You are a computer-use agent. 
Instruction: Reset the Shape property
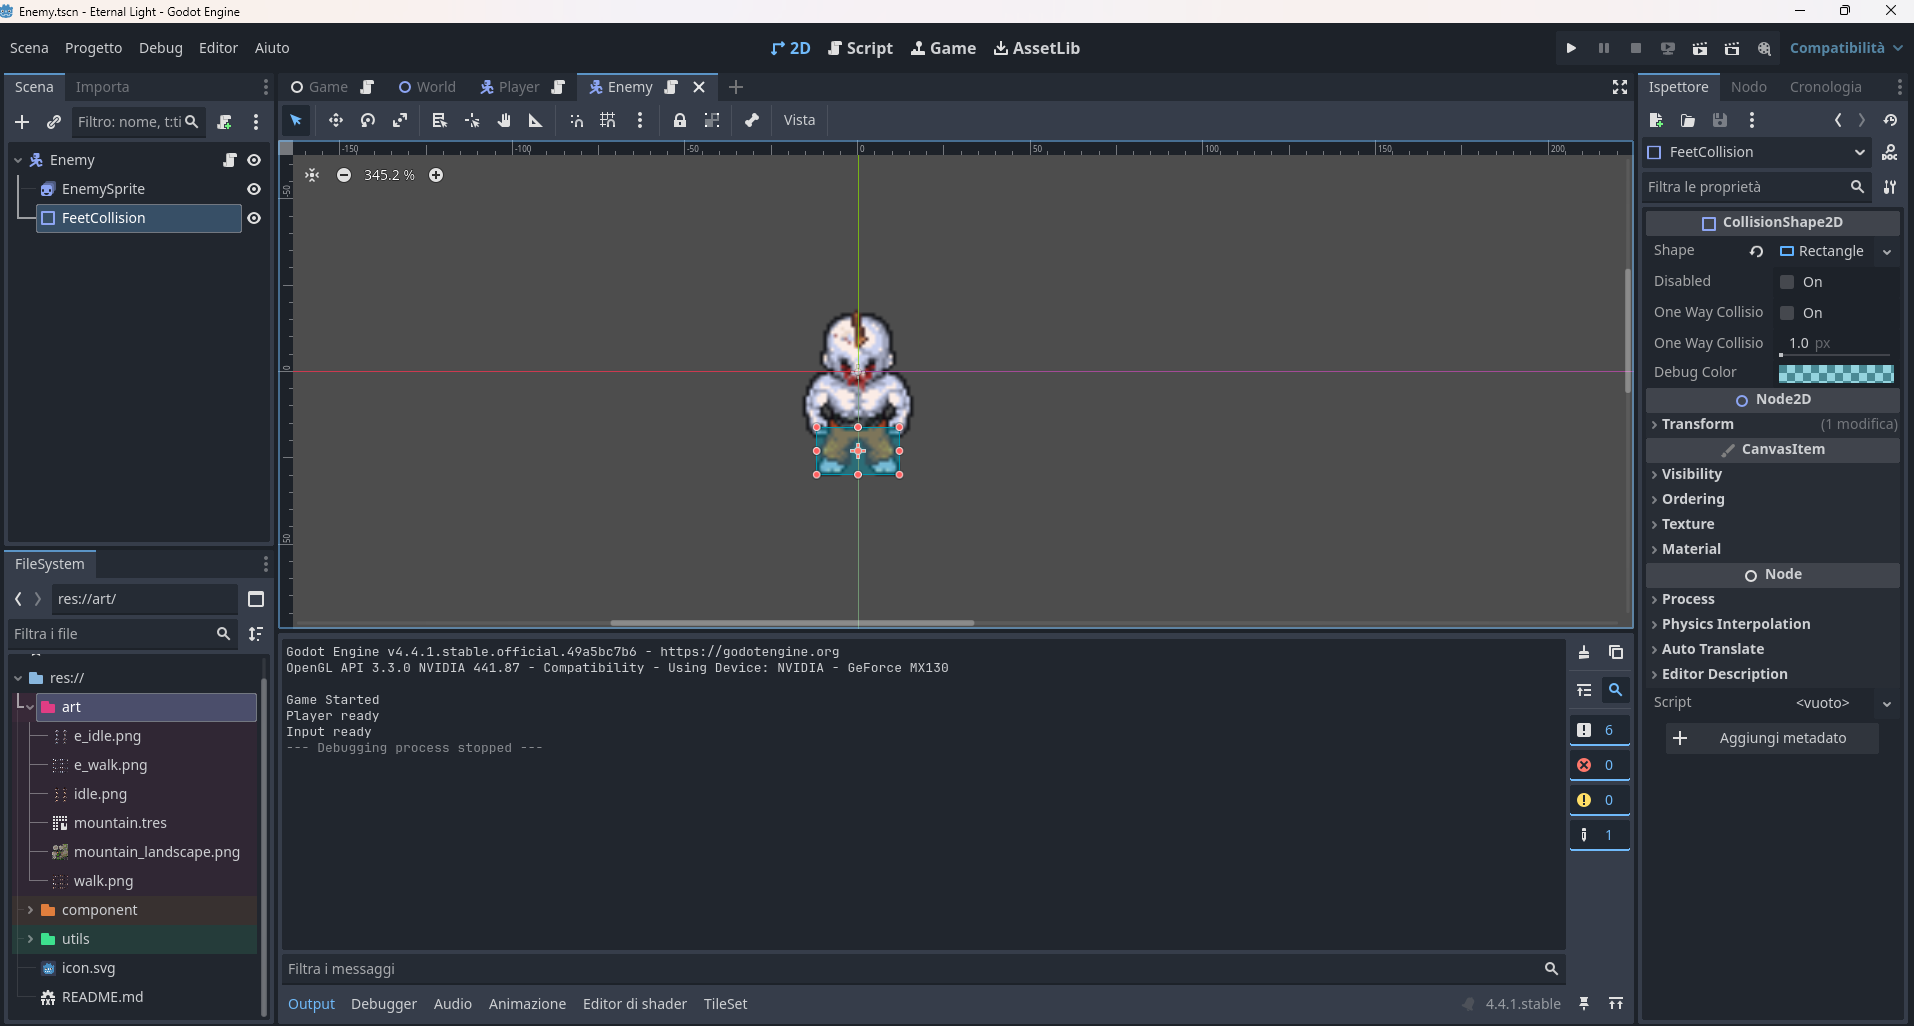[x=1756, y=251]
